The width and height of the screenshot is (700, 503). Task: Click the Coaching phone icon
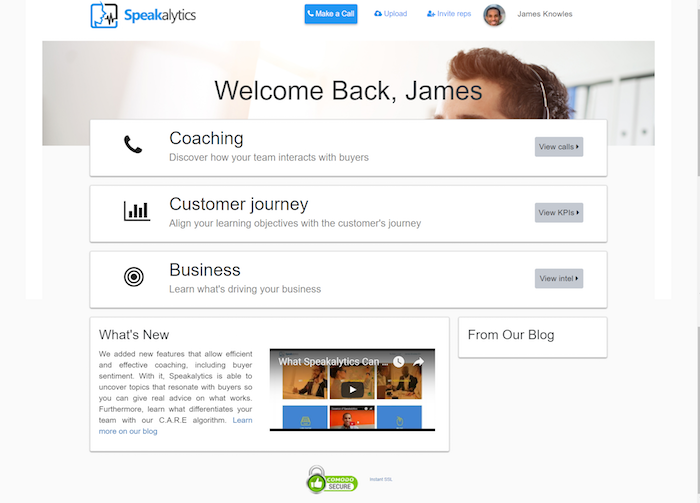[x=133, y=145]
